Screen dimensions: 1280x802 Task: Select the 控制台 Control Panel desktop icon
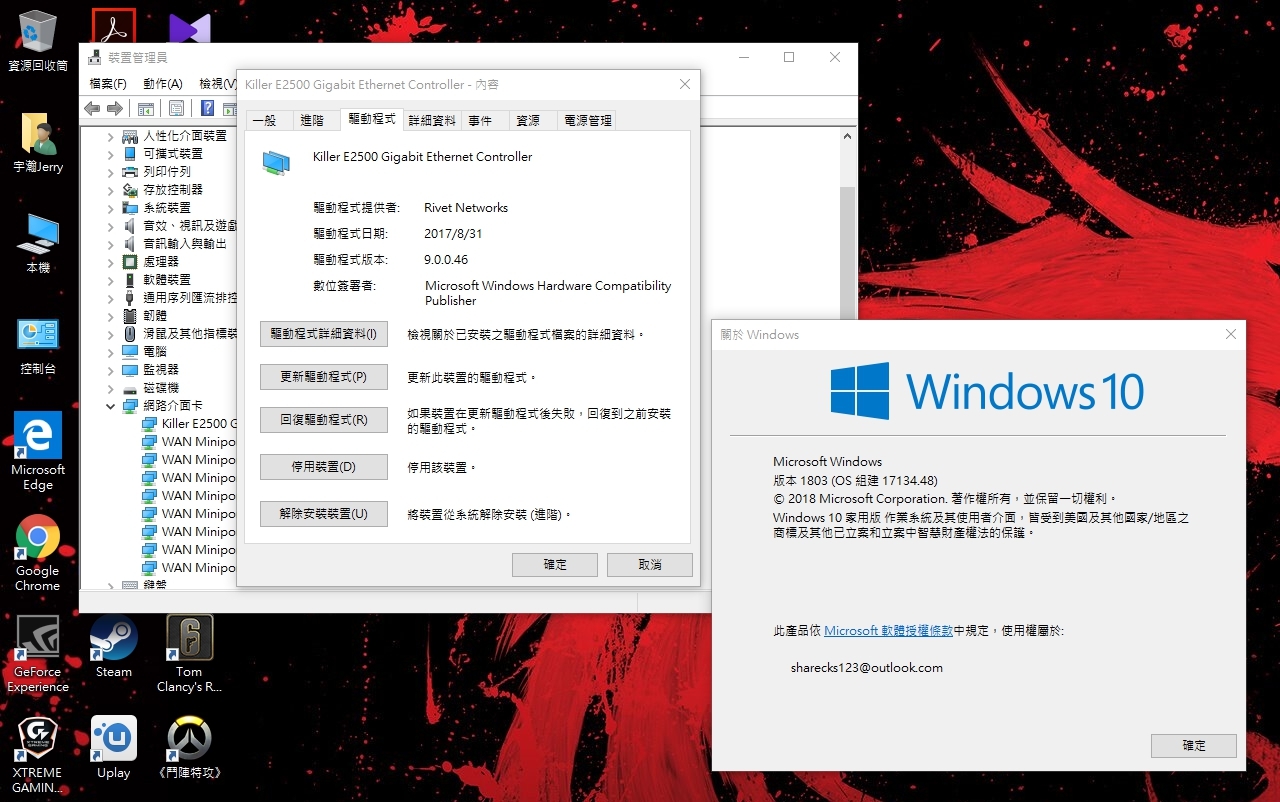[38, 345]
